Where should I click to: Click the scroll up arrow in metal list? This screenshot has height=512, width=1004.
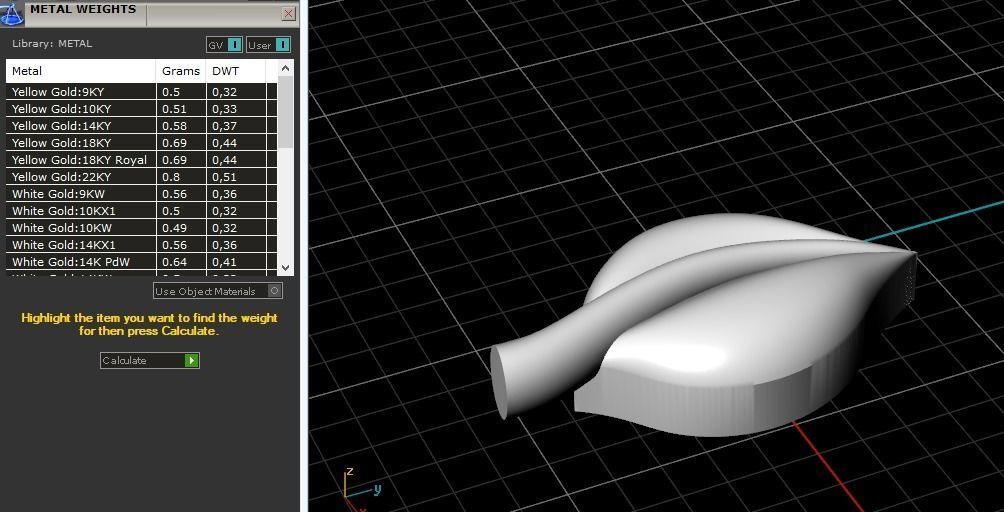pyautogui.click(x=286, y=68)
